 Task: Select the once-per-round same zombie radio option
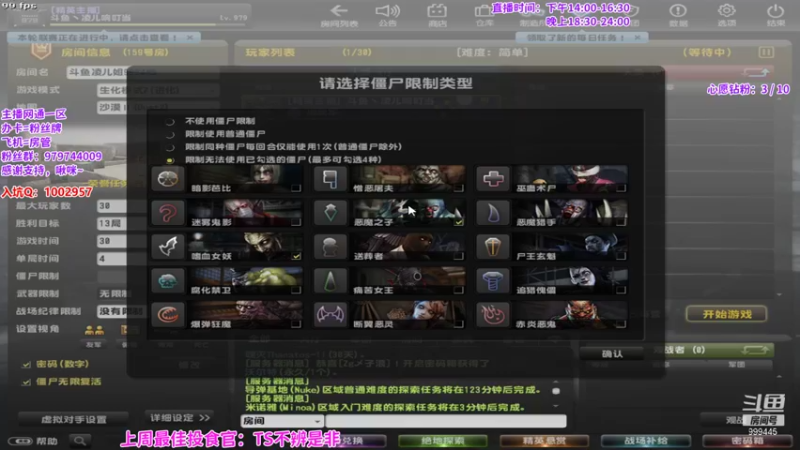coord(170,147)
